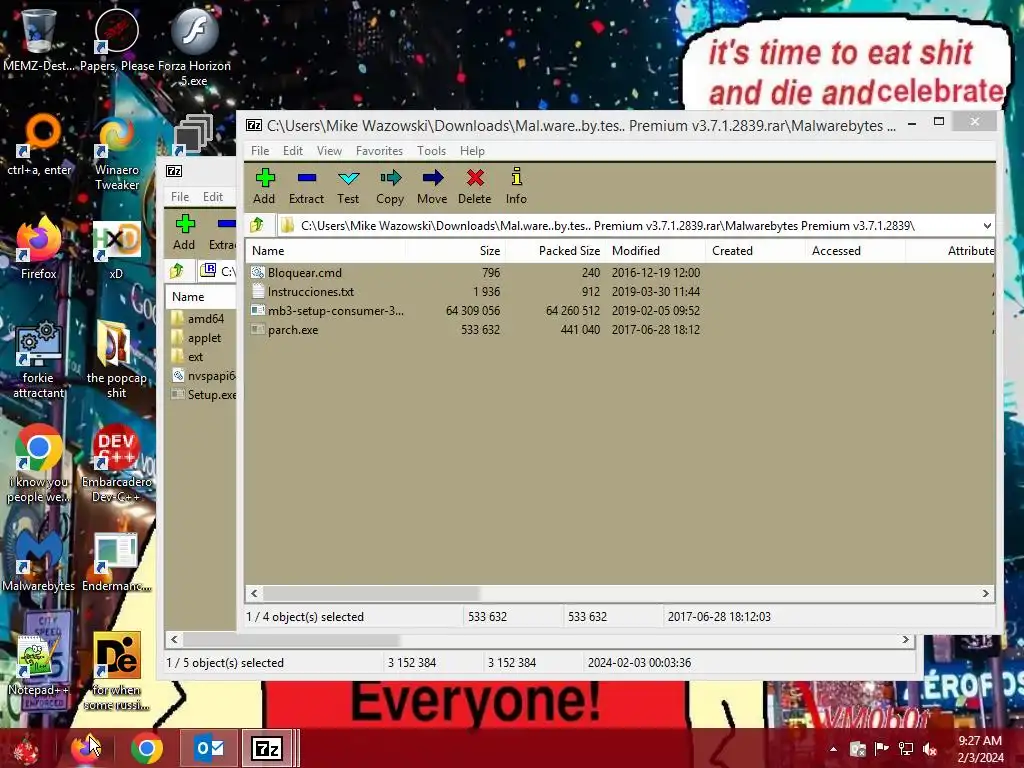This screenshot has height=768, width=1024.
Task: Click Chrome icon in the taskbar
Action: (x=146, y=748)
